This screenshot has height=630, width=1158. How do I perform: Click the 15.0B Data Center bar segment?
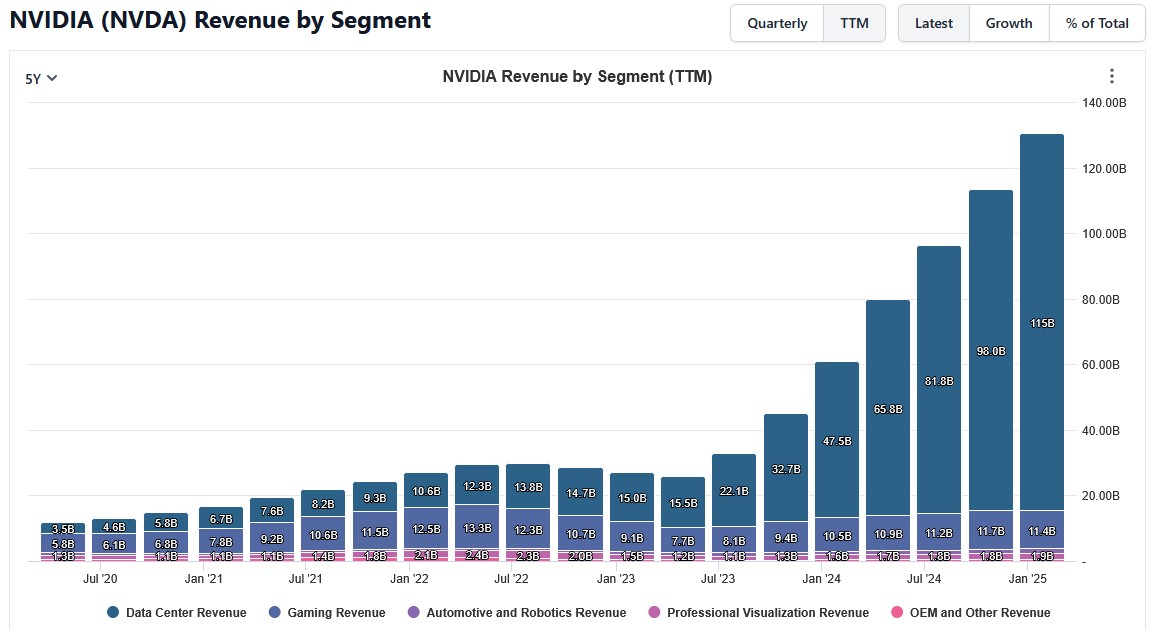pos(632,498)
